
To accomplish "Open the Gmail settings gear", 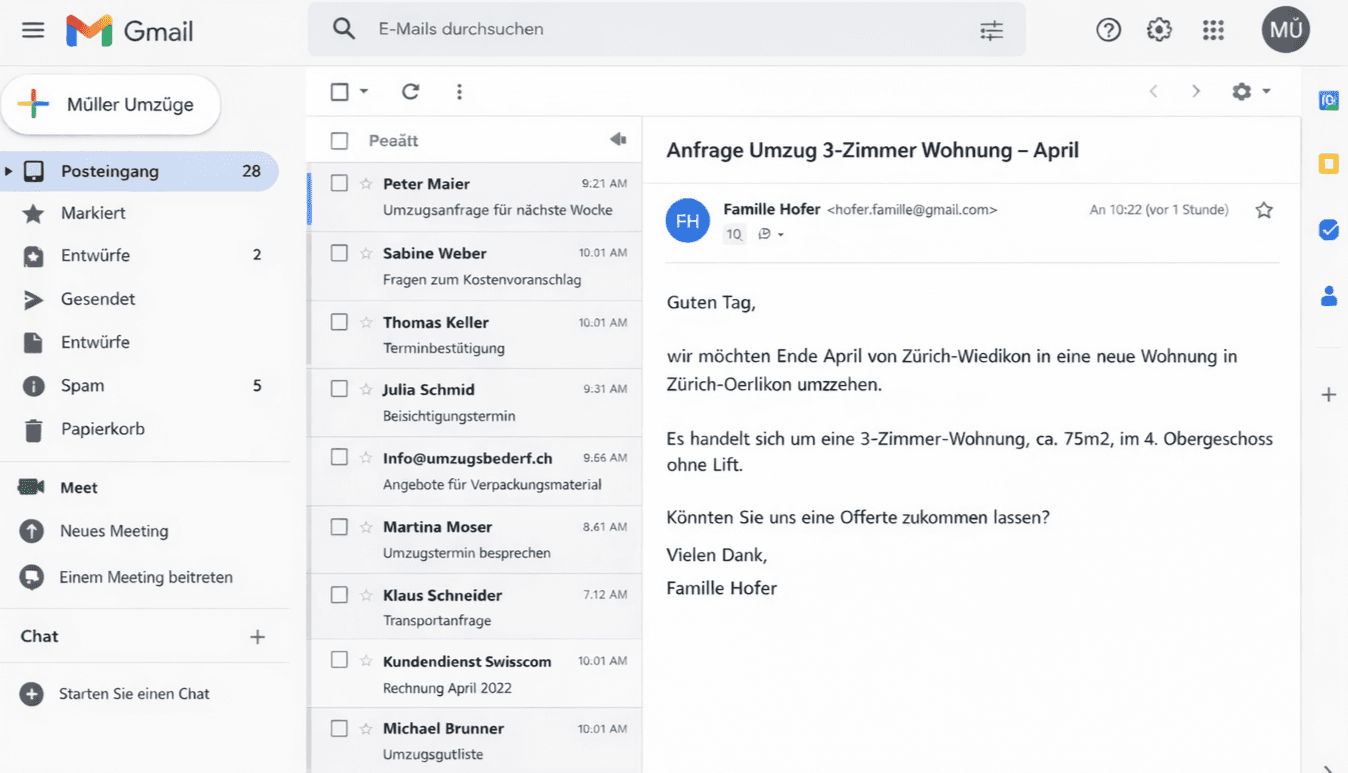I will tap(1159, 30).
